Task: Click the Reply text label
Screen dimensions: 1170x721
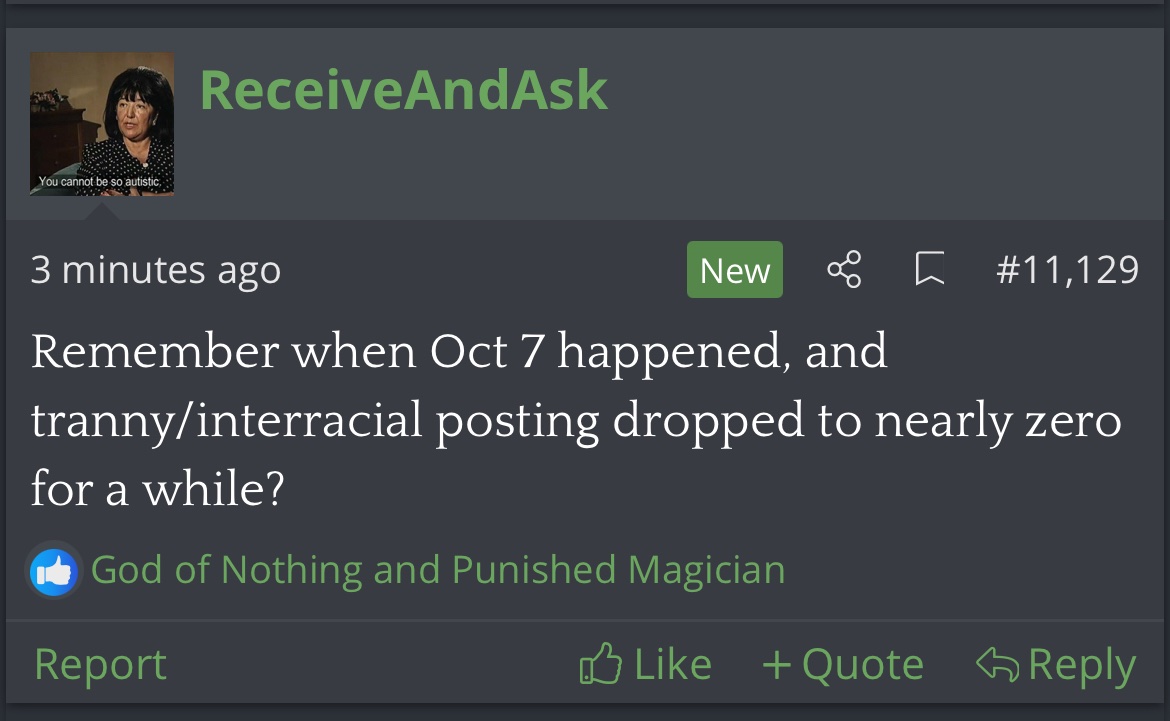Action: (1082, 665)
